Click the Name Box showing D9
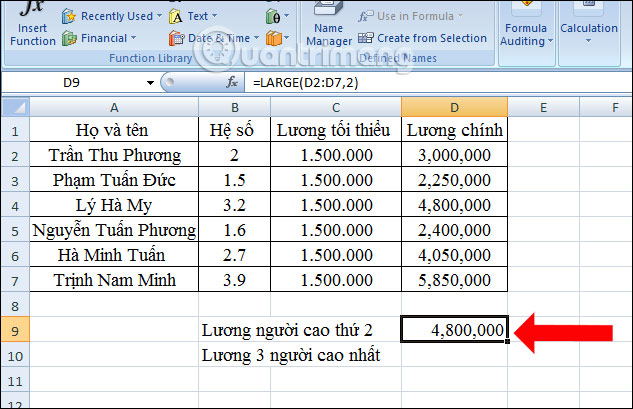633x409 pixels. coord(72,83)
